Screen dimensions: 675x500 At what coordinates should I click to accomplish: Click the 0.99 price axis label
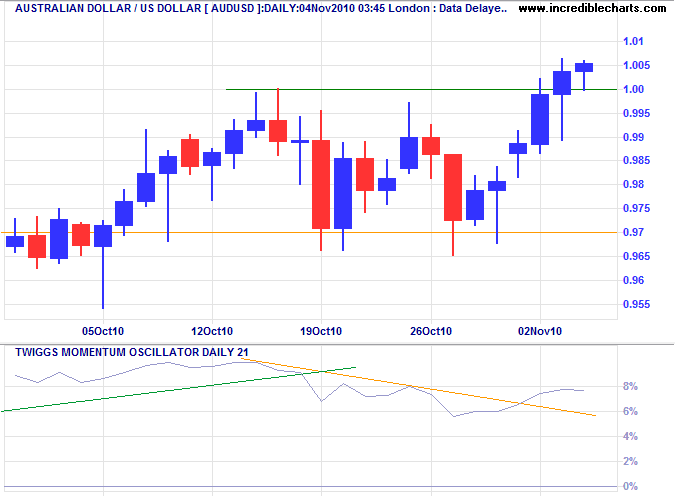(x=634, y=137)
